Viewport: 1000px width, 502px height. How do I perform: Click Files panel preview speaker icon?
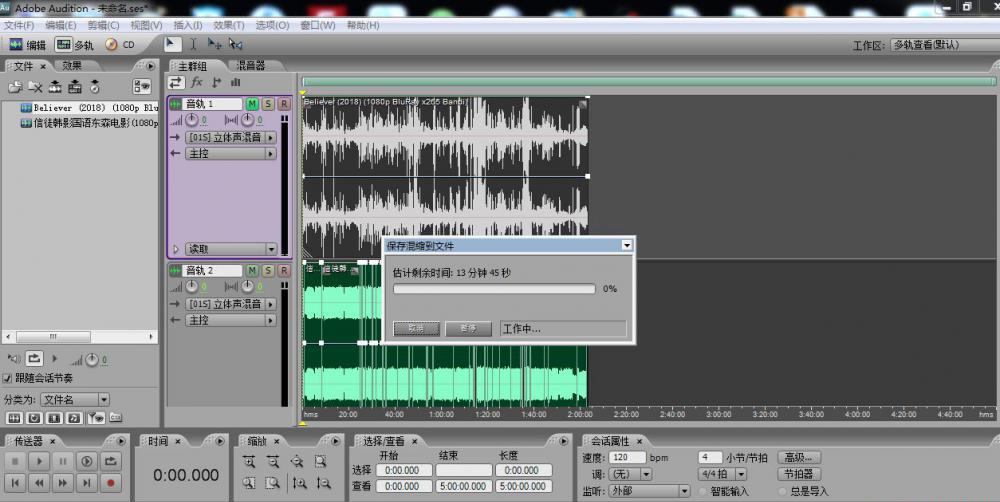coord(13,359)
